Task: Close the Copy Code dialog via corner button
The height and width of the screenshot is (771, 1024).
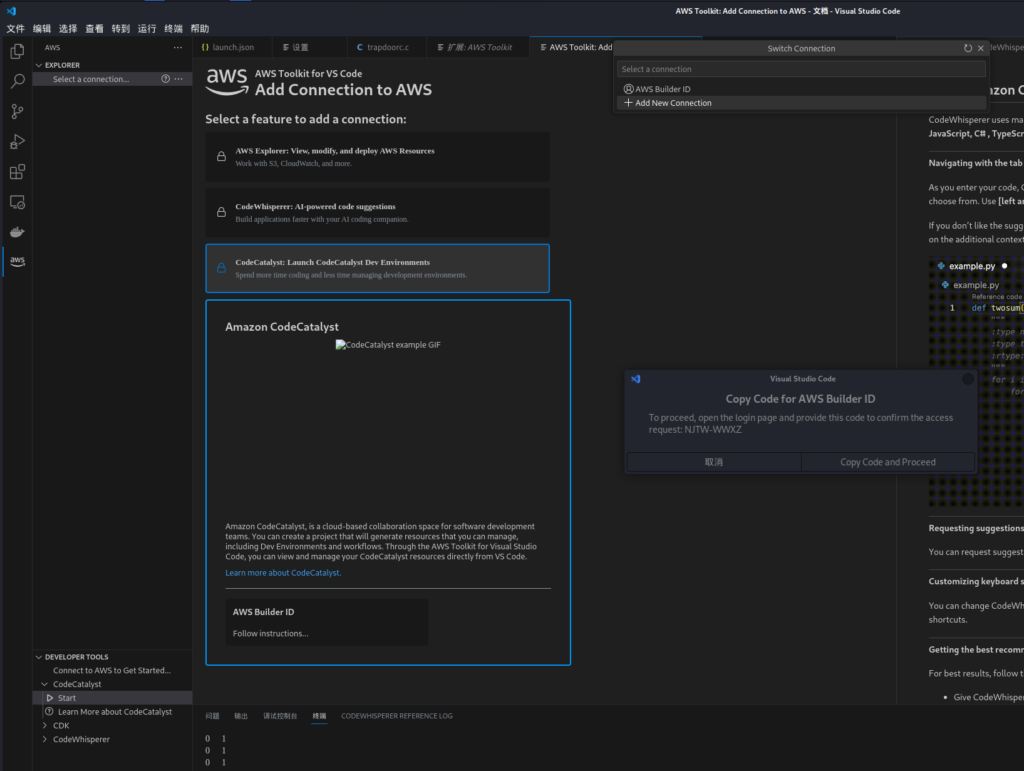Action: coord(967,379)
